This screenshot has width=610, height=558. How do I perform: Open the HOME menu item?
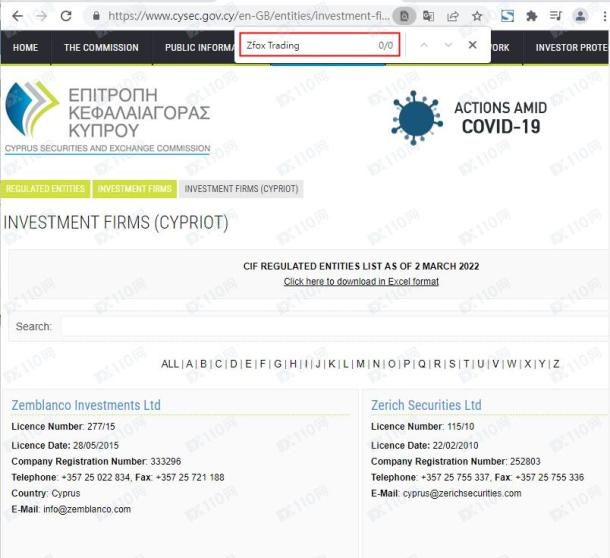pos(25,47)
